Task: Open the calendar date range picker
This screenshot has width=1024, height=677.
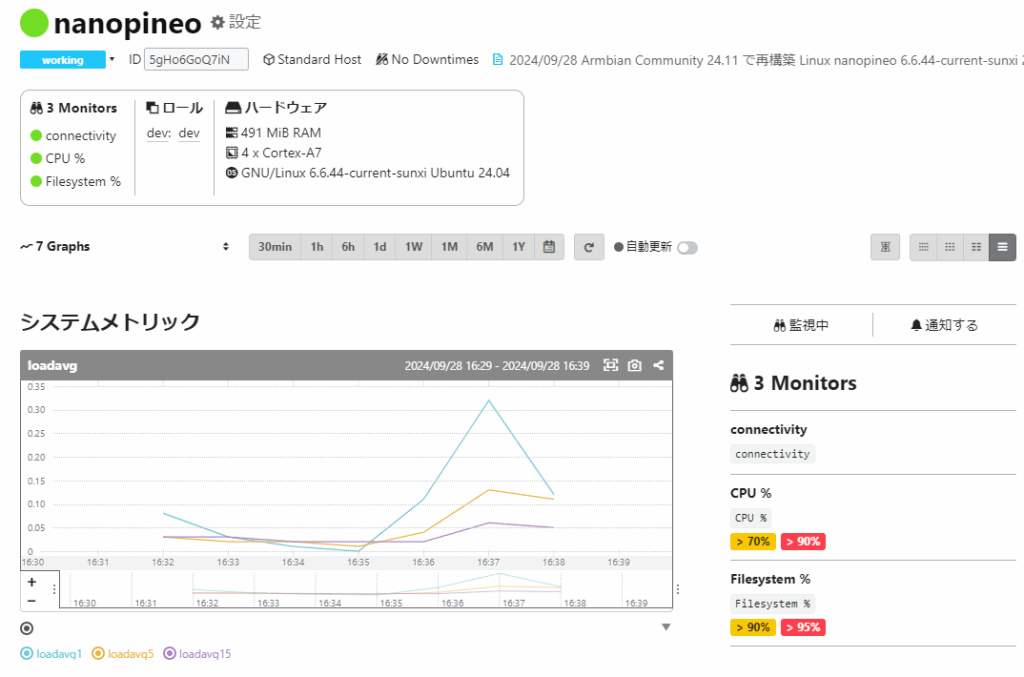Action: (549, 247)
